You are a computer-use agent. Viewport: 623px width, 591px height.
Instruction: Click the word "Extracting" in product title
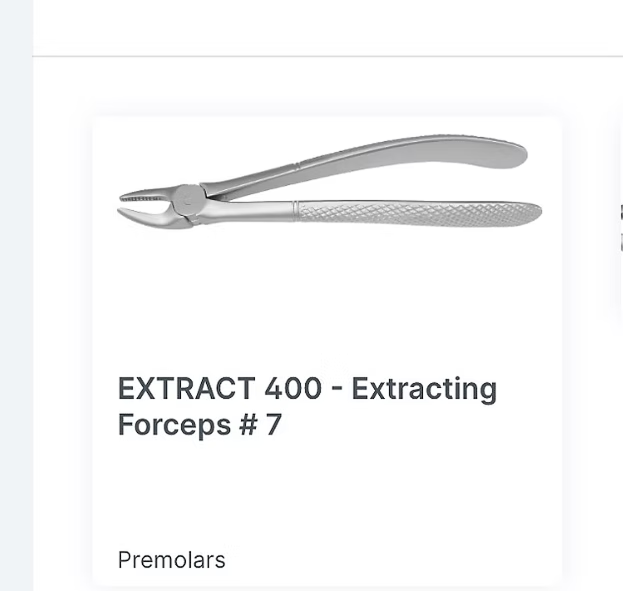(424, 388)
